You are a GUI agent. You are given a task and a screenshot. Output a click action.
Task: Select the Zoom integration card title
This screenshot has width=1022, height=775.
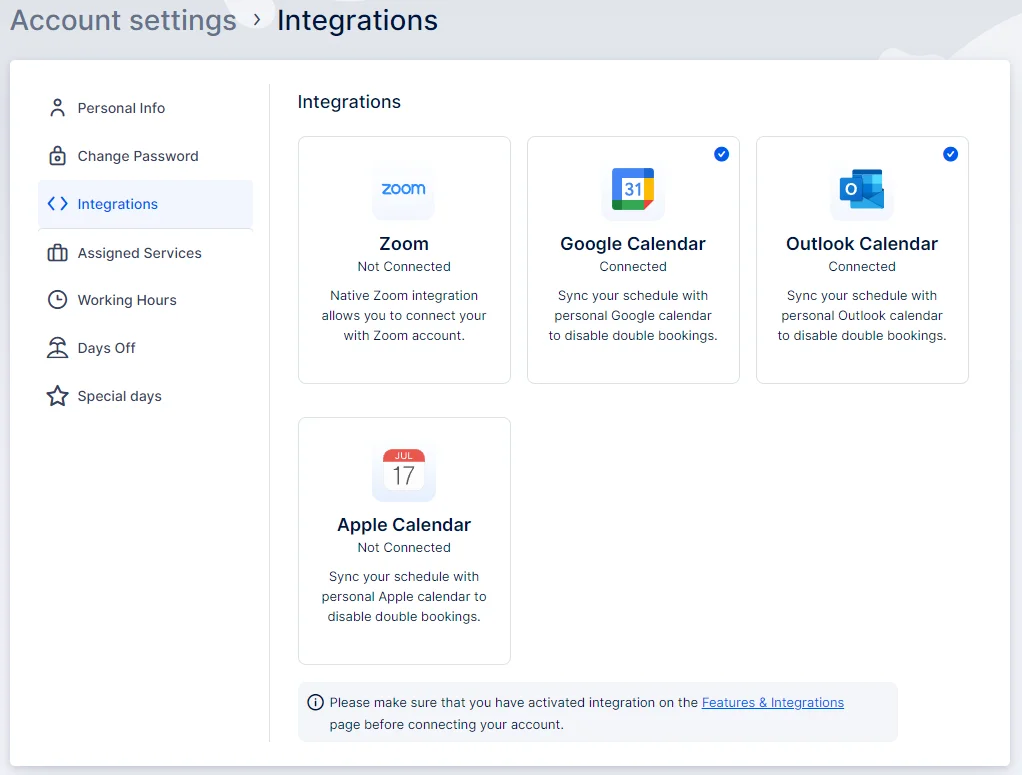404,244
